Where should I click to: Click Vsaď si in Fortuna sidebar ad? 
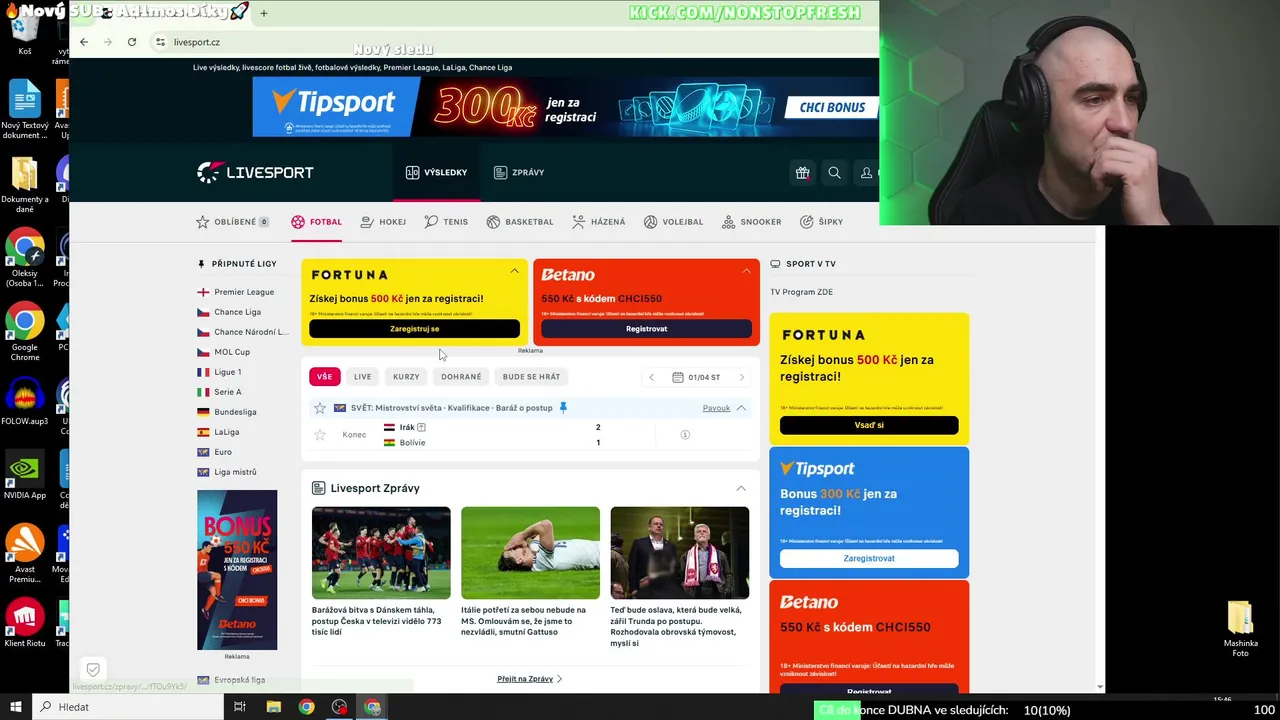pos(869,425)
